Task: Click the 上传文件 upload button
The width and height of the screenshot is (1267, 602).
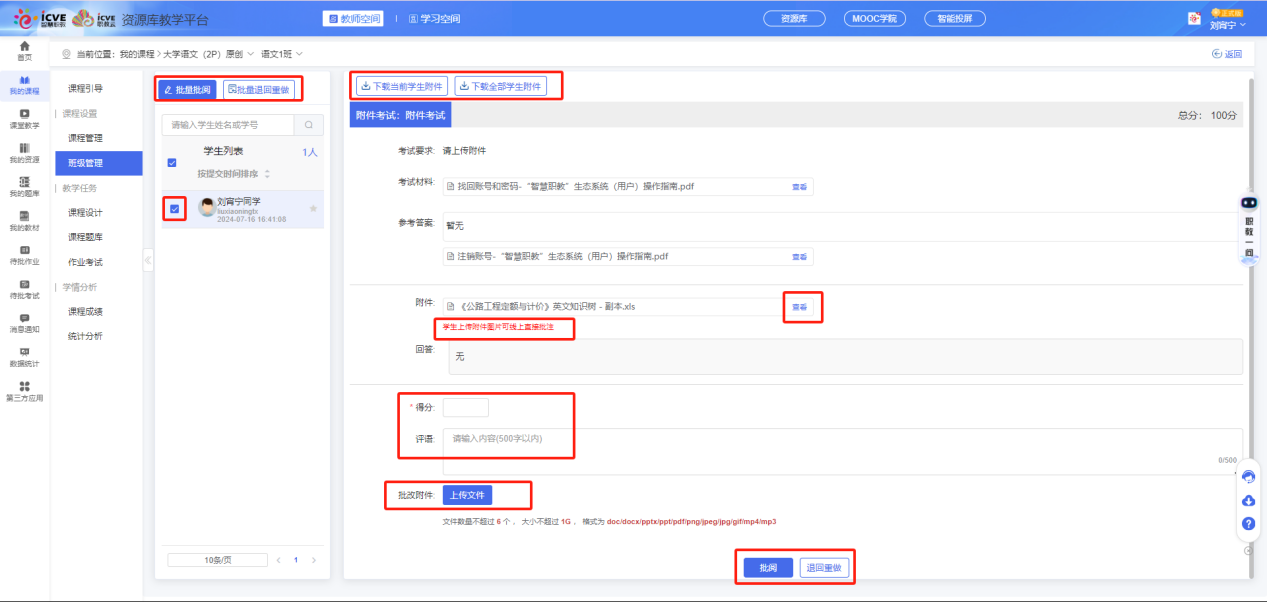Action: 468,495
